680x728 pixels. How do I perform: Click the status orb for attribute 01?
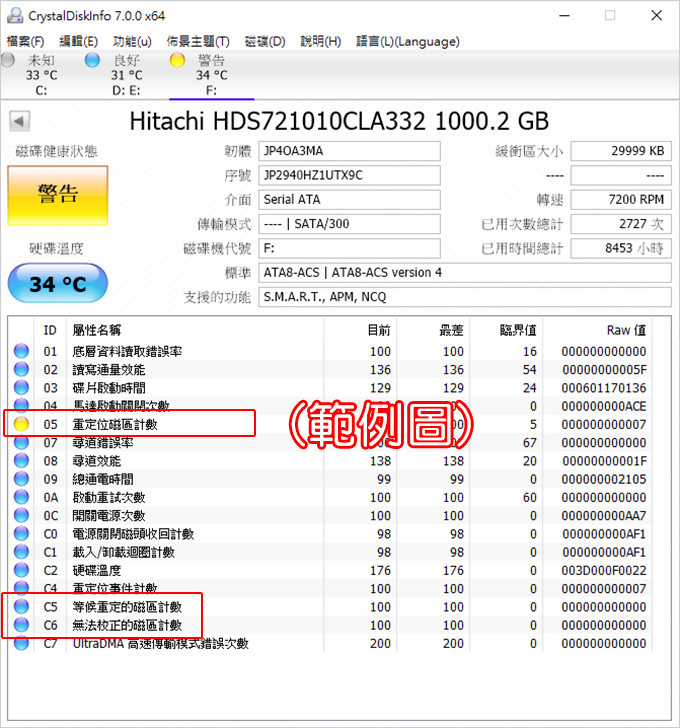[x=21, y=351]
